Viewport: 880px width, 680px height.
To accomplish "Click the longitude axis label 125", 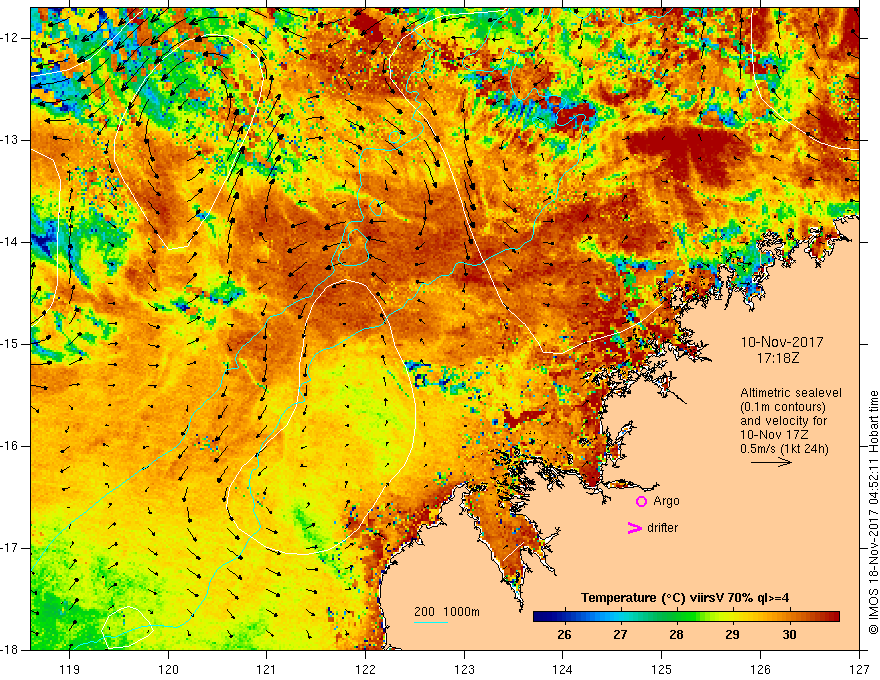I will pyautogui.click(x=662, y=669).
